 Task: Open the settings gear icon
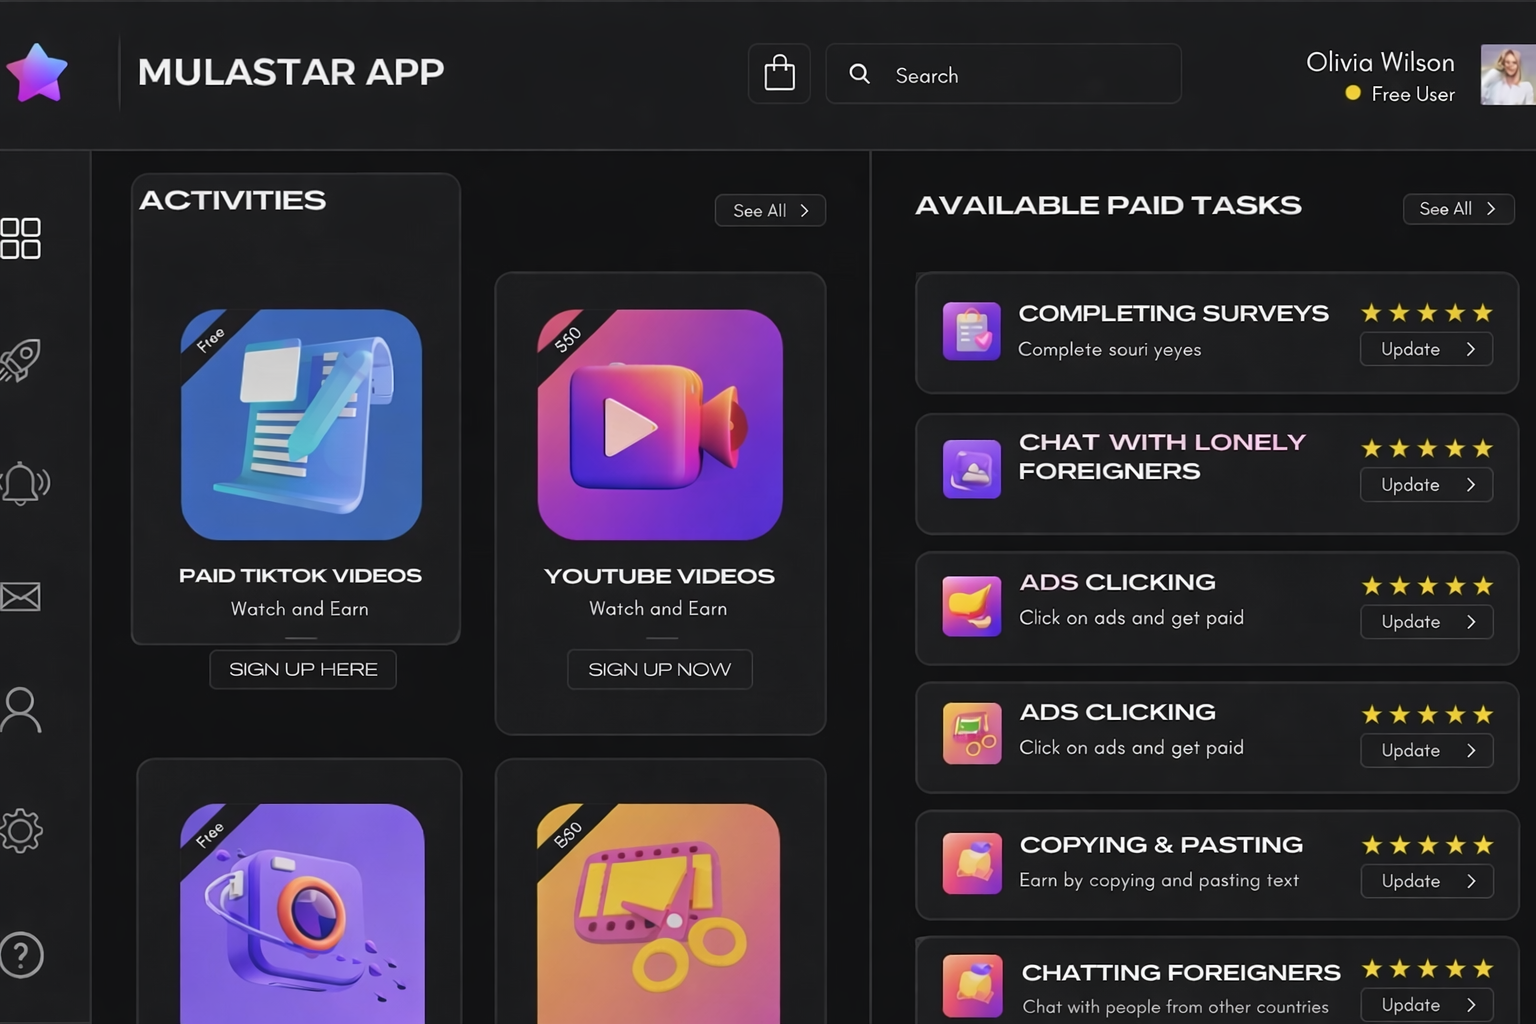click(x=21, y=830)
